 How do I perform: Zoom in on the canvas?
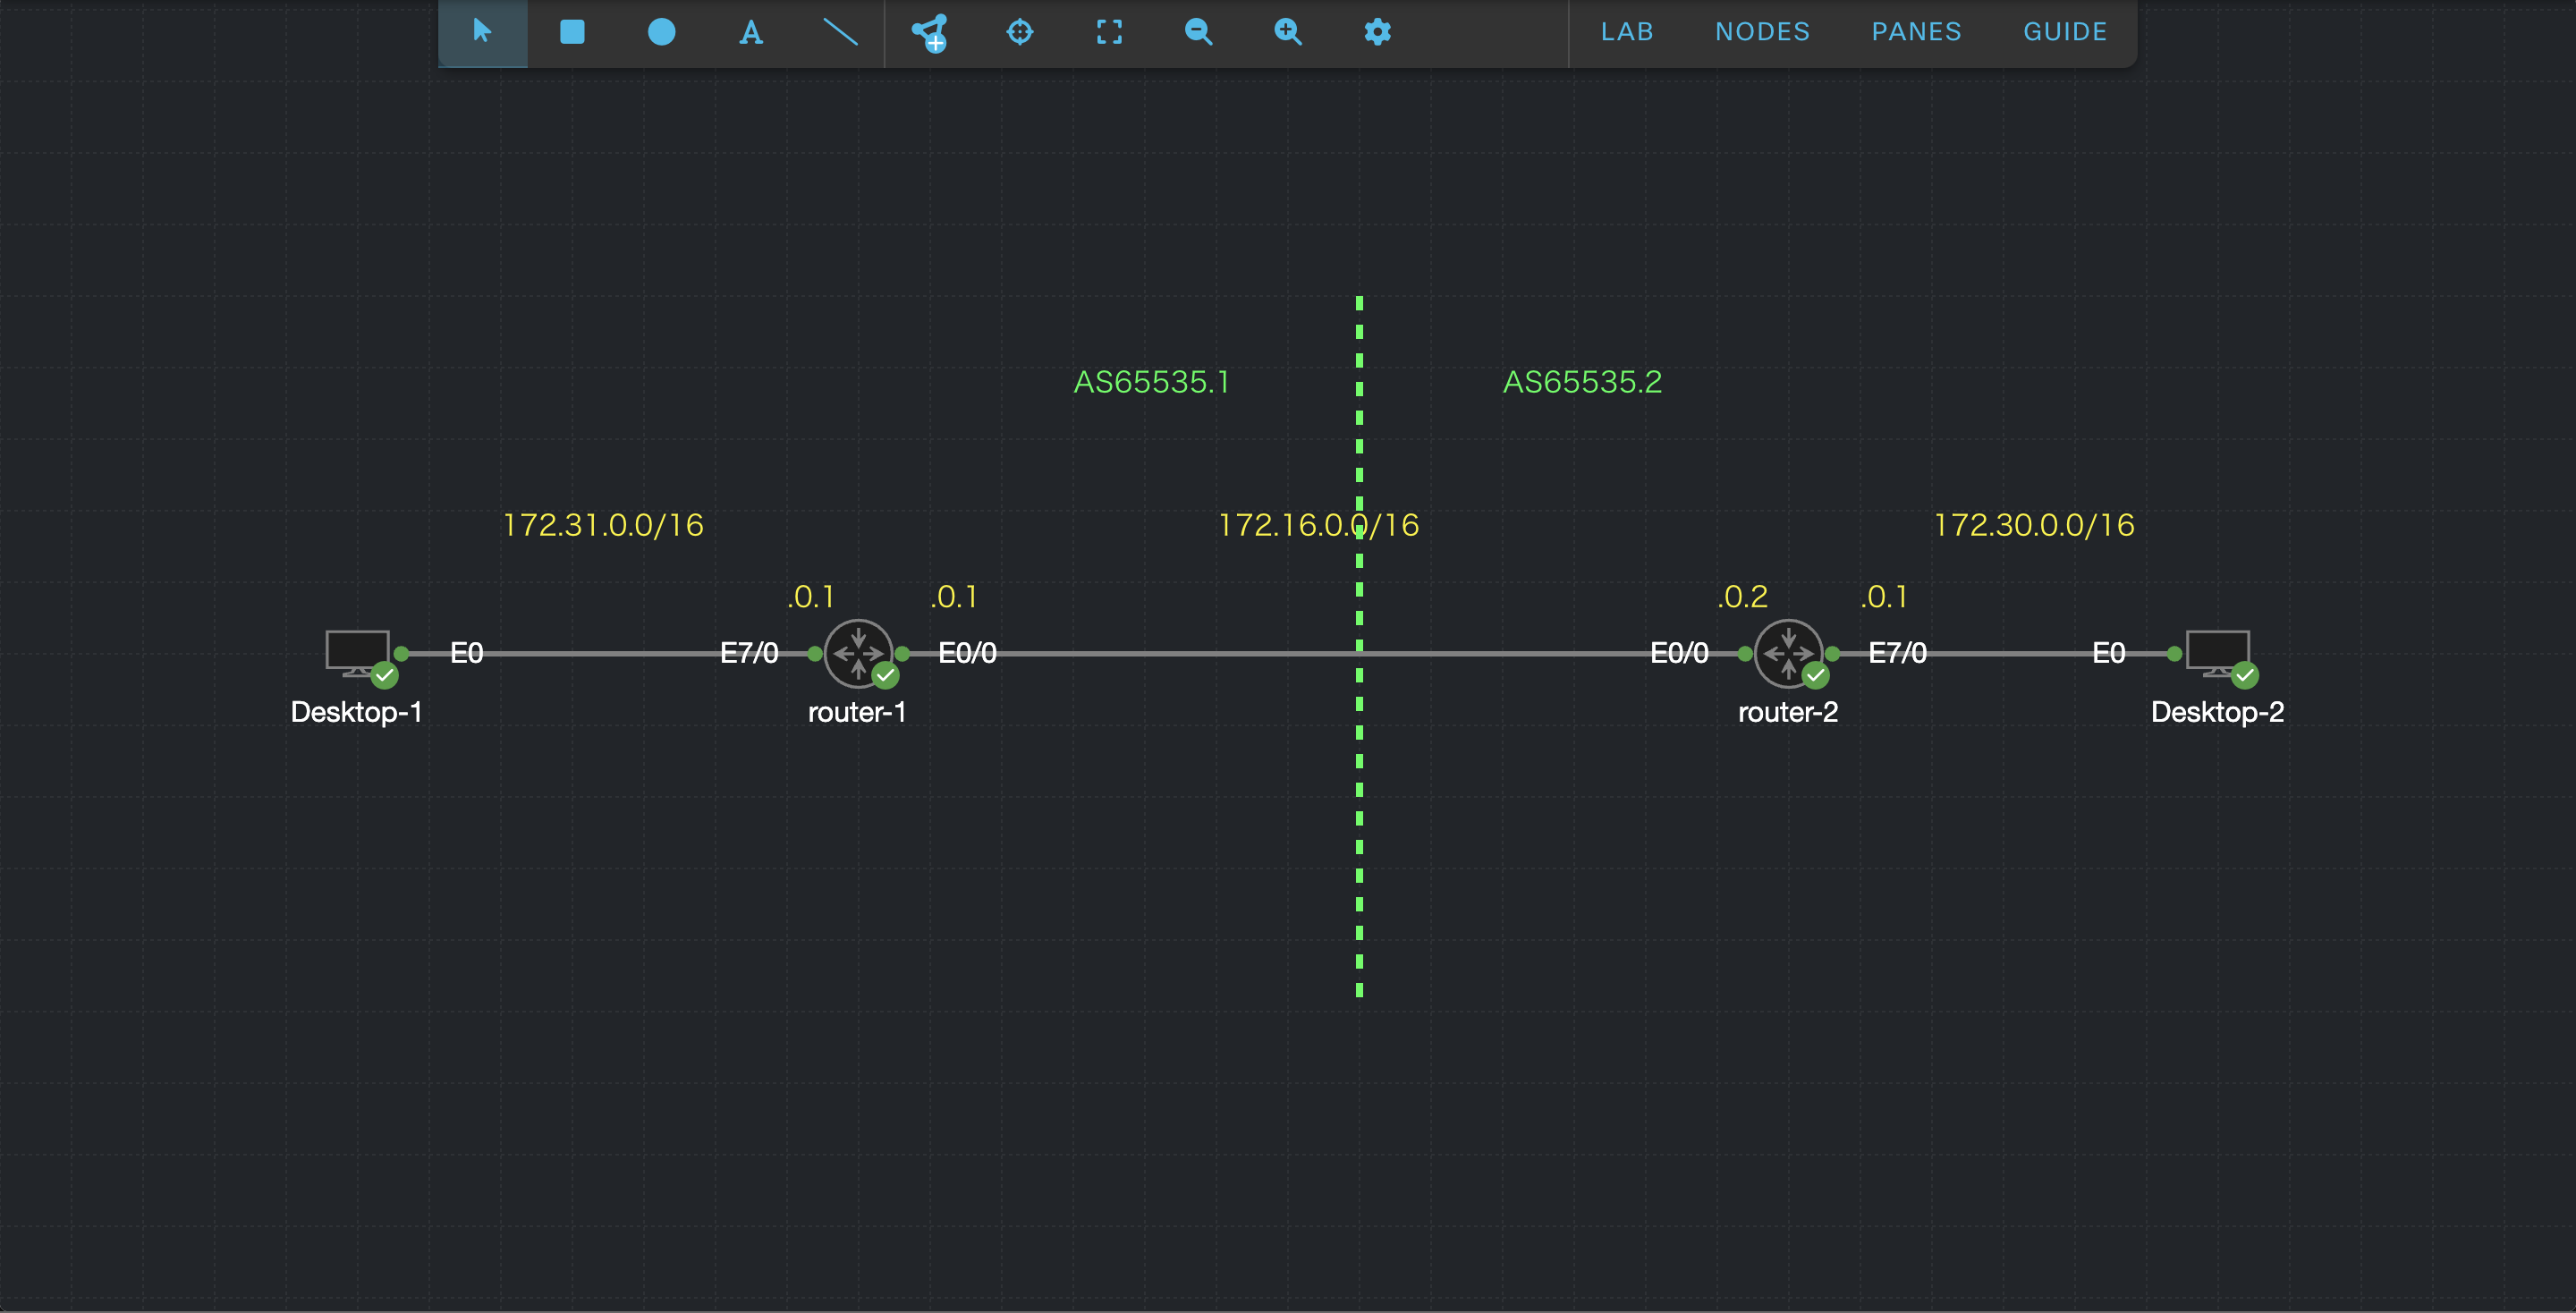point(1288,32)
